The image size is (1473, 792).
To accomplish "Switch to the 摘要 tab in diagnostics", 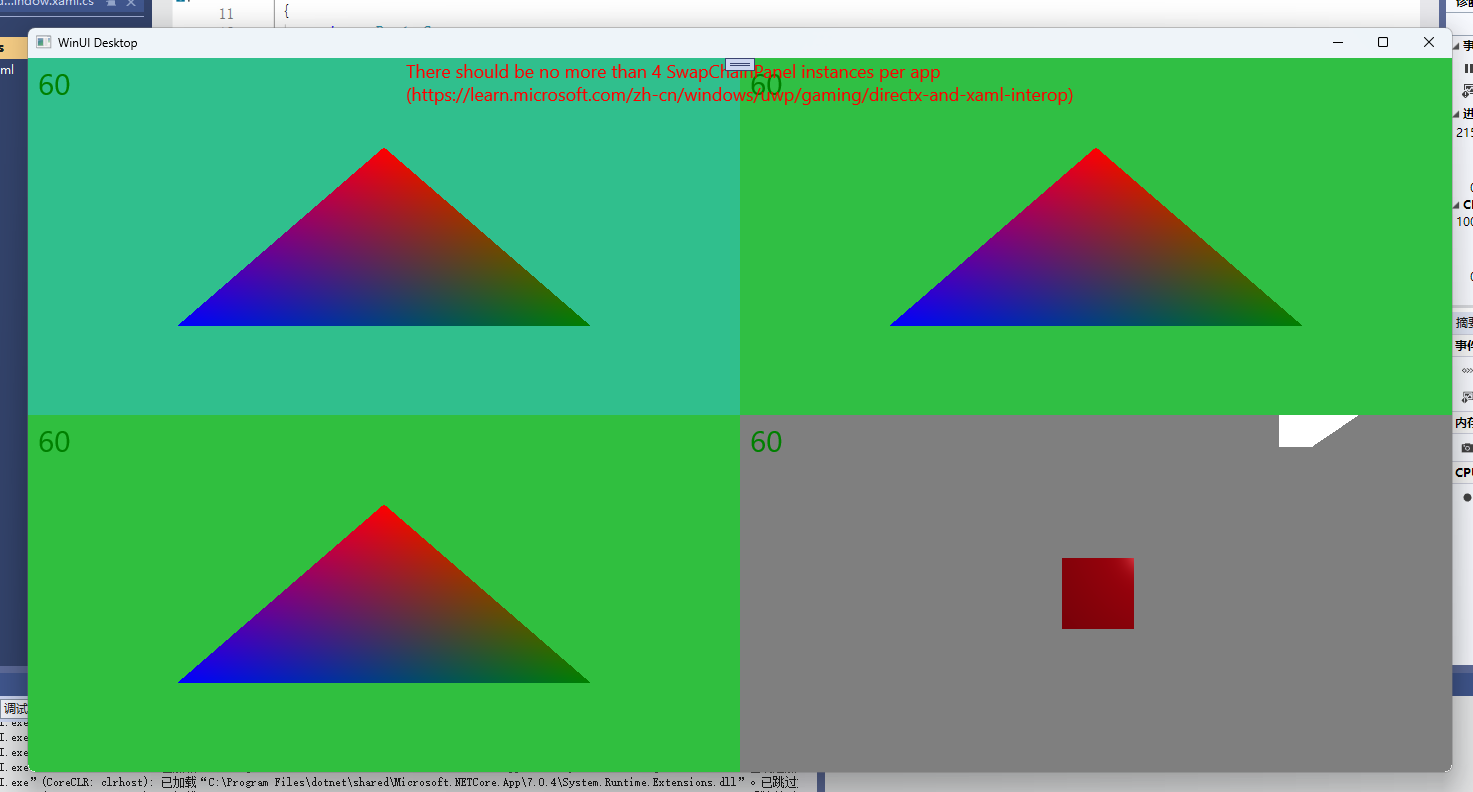I will (1464, 322).
